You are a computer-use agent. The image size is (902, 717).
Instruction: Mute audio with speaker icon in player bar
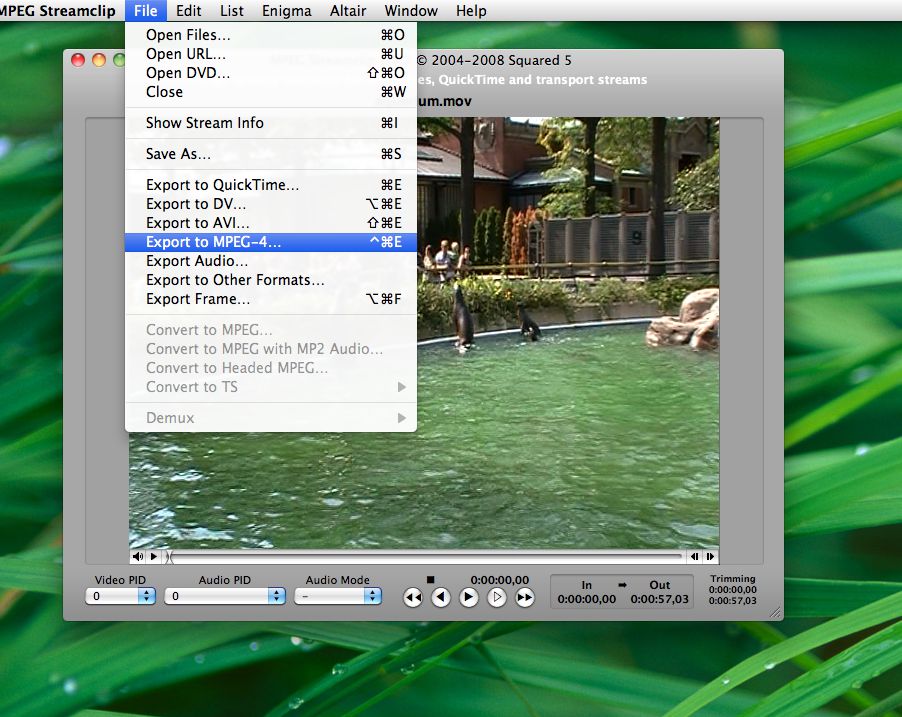coord(138,556)
